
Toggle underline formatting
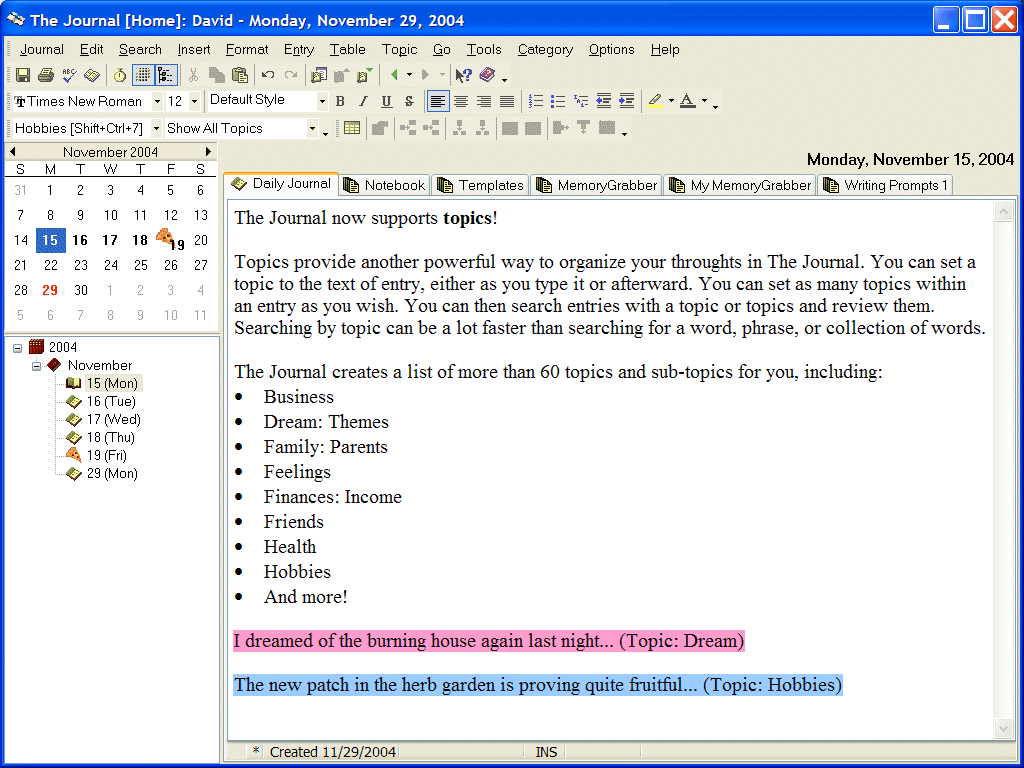click(x=386, y=101)
